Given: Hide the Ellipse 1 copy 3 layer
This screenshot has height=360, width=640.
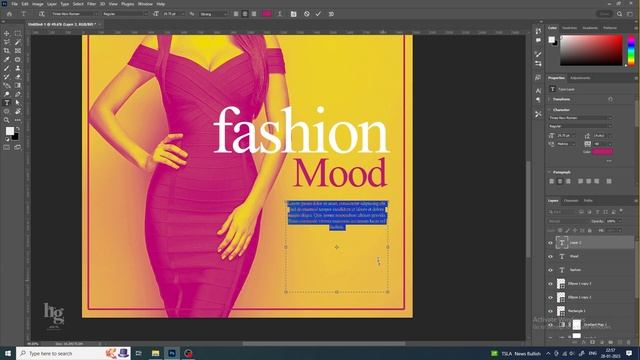Looking at the screenshot, I should (x=550, y=284).
